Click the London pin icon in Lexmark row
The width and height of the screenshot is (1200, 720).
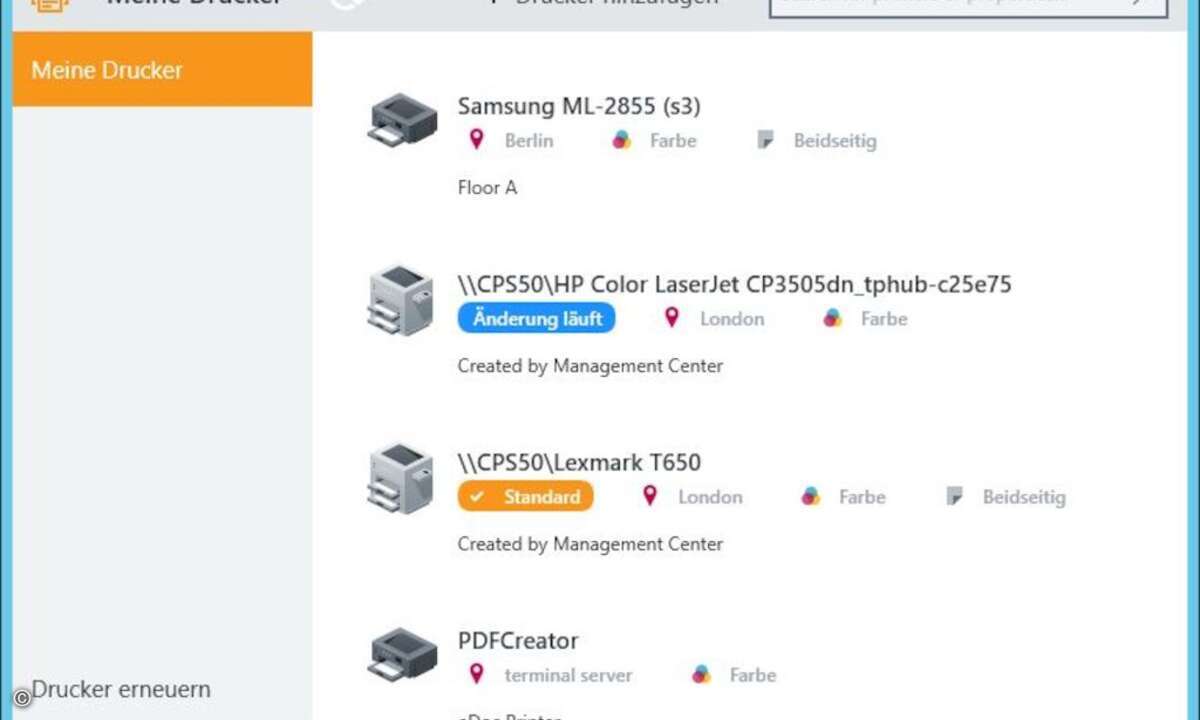[650, 496]
